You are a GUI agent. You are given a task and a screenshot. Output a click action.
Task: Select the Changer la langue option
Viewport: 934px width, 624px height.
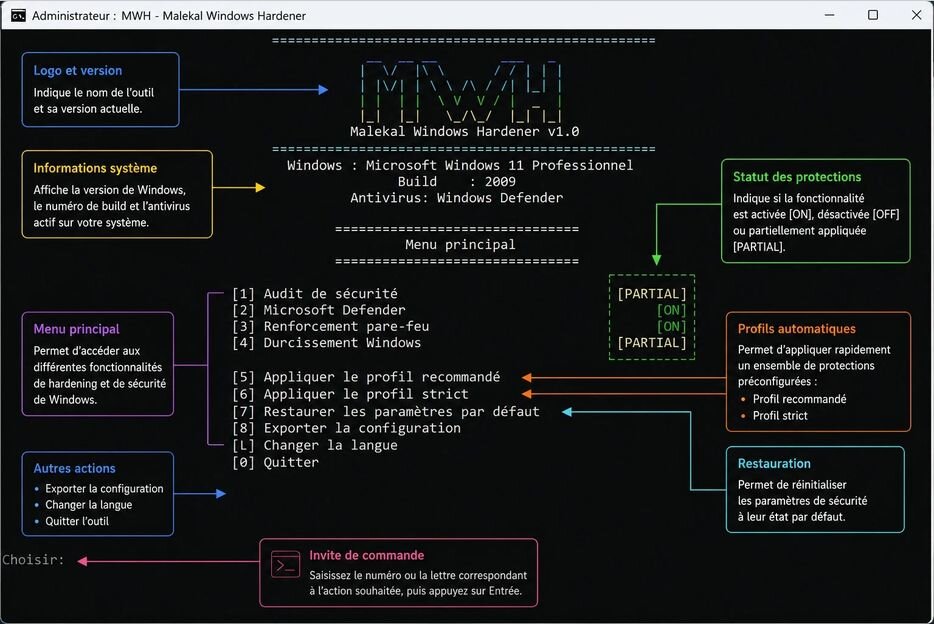315,445
